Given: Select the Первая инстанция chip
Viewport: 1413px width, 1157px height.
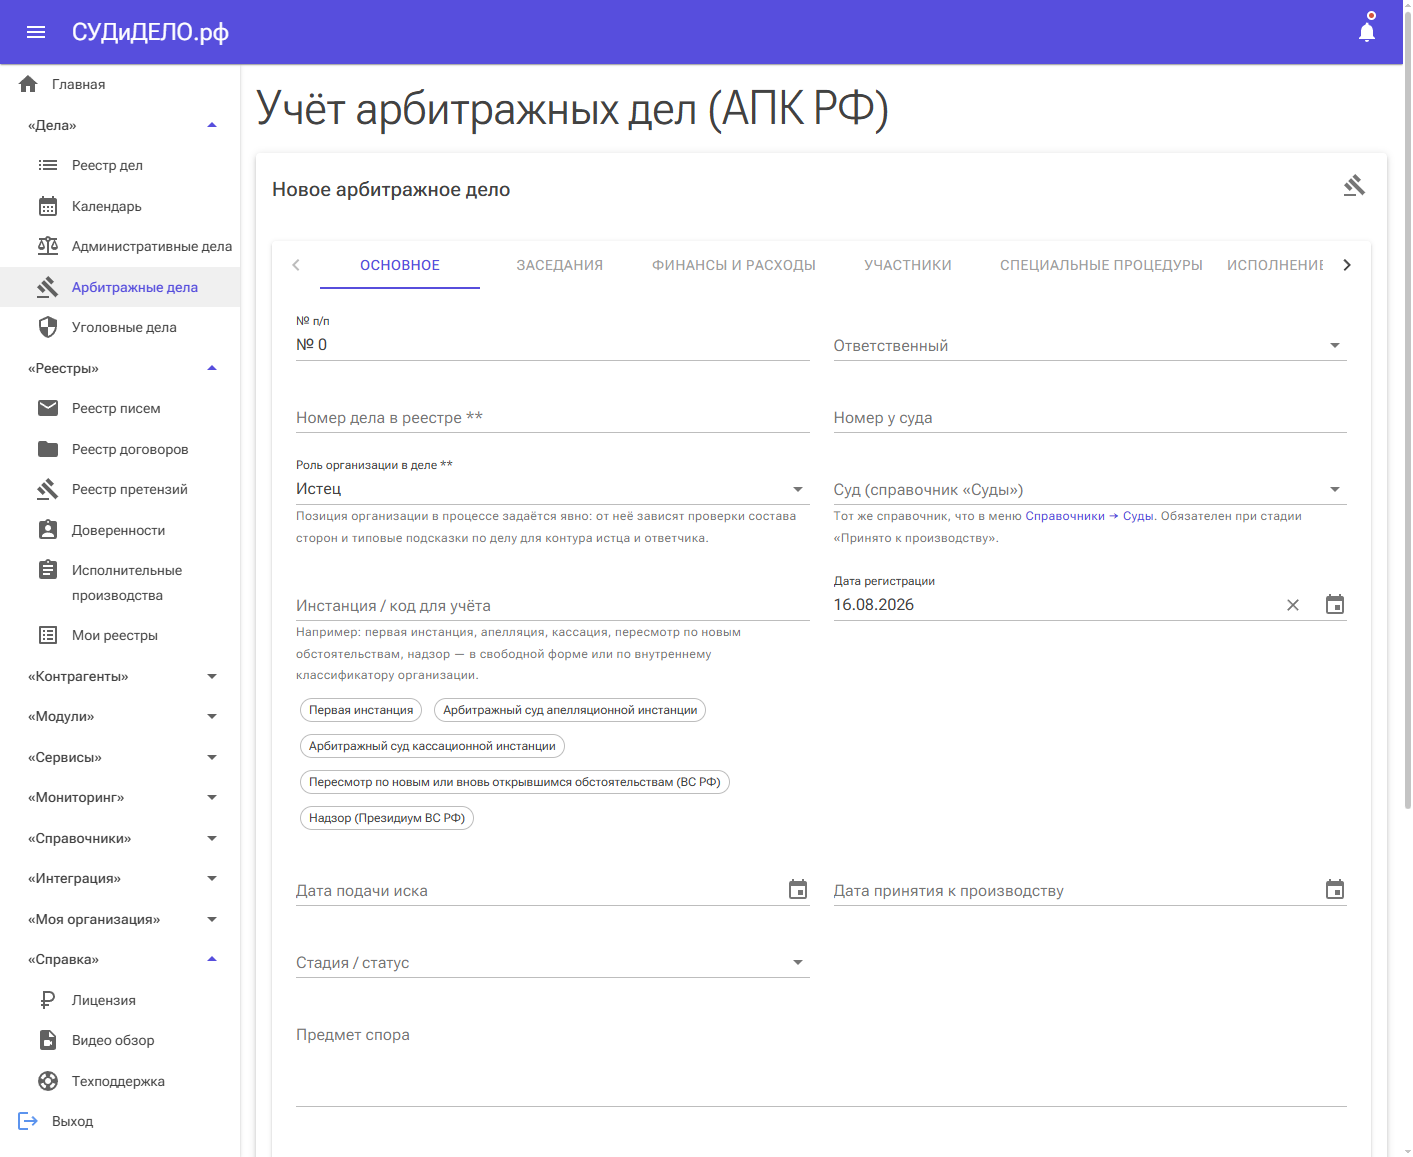Looking at the screenshot, I should 361,710.
